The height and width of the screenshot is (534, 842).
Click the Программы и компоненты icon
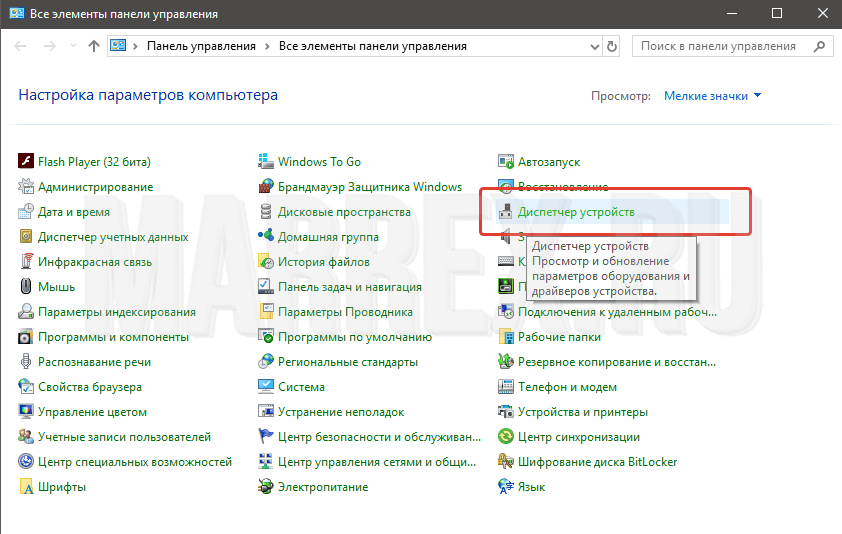tap(26, 337)
